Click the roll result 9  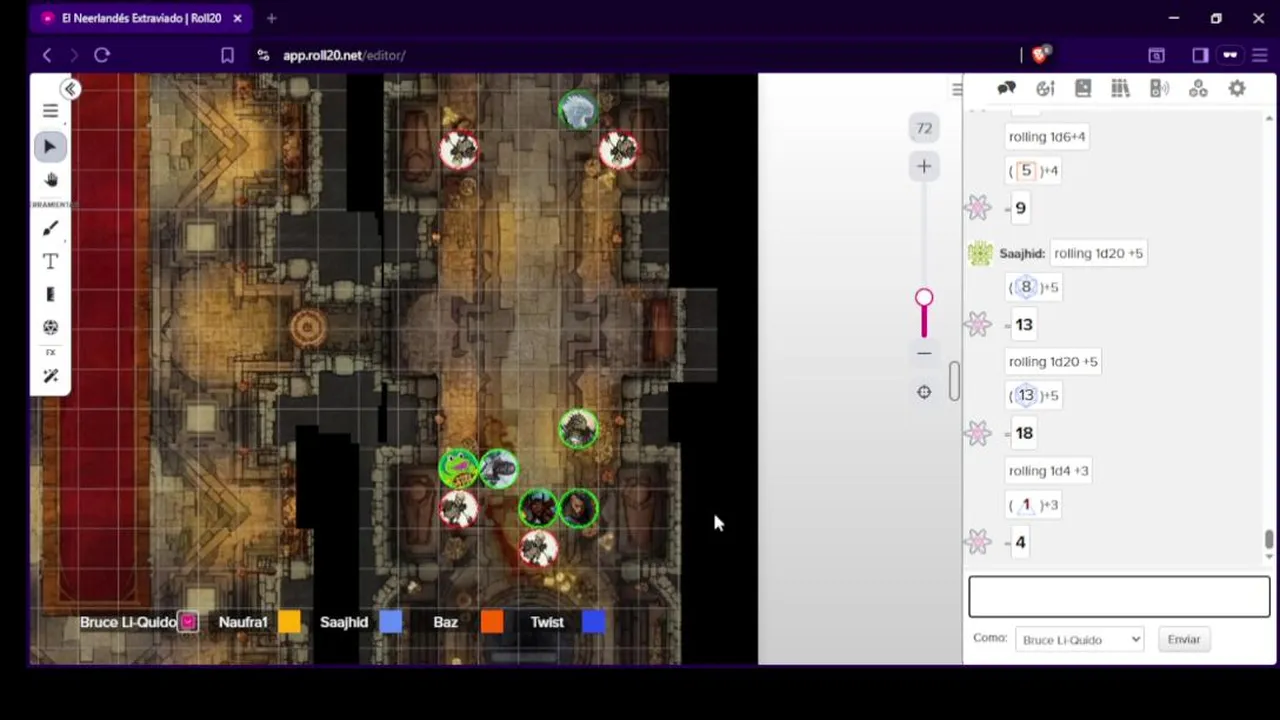click(1020, 208)
